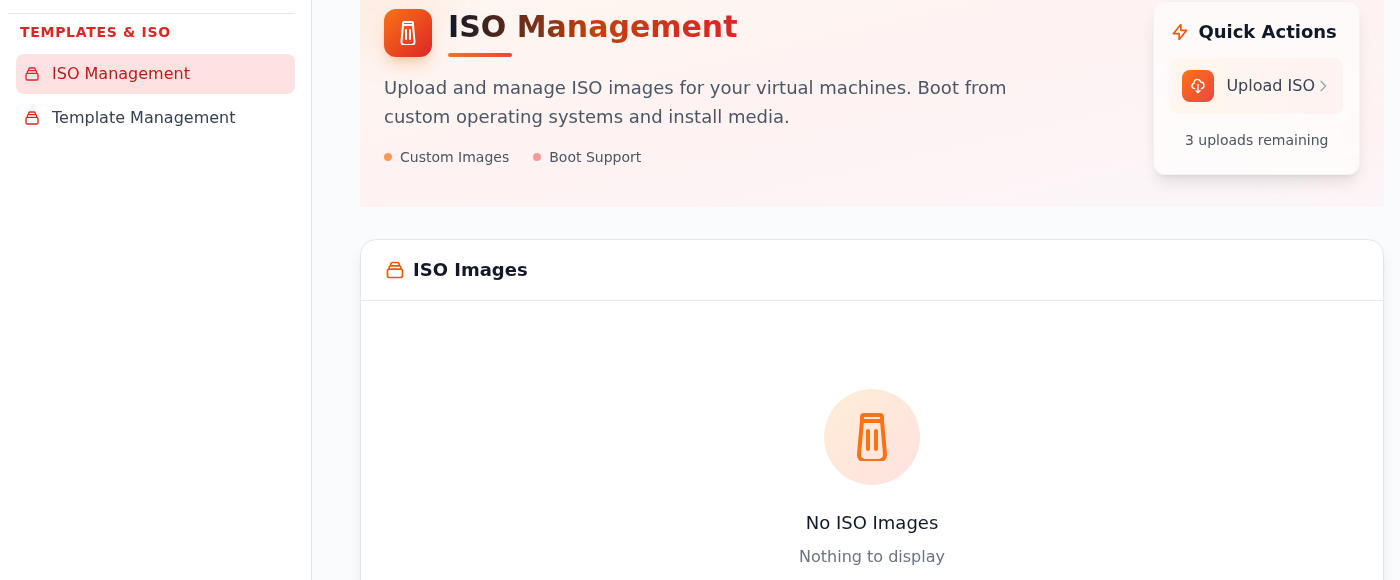Click the empty-state ISO icon circle
Screen dimensions: 1400x580
click(872, 437)
